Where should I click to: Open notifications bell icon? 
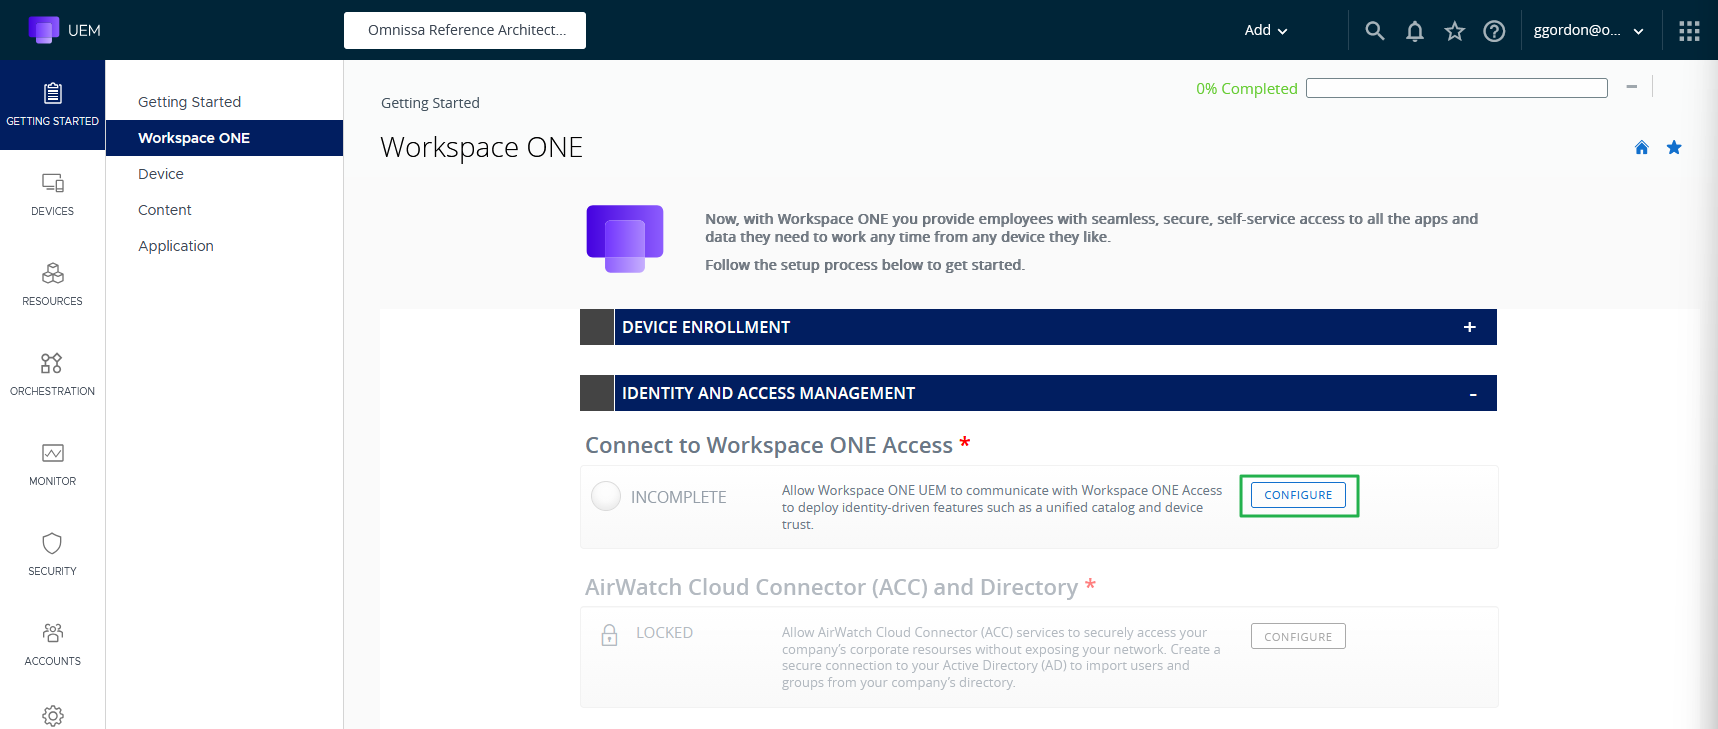[1414, 31]
